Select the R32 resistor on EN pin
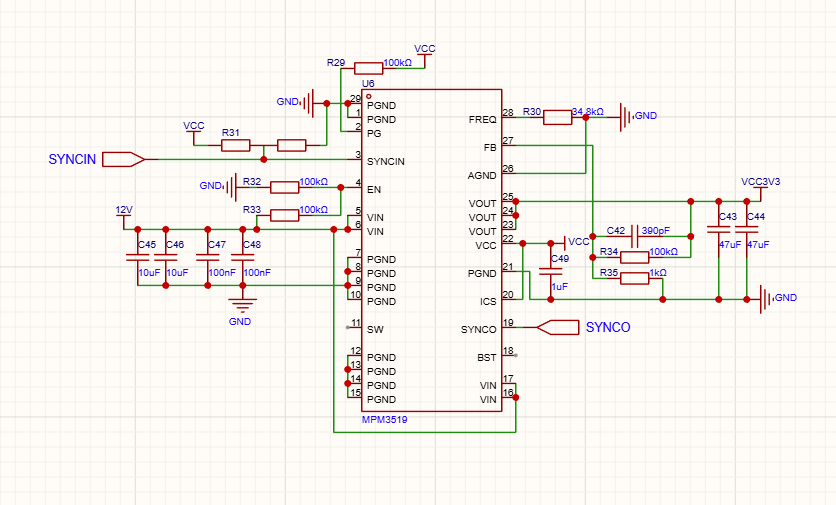836x505 pixels. coord(285,186)
